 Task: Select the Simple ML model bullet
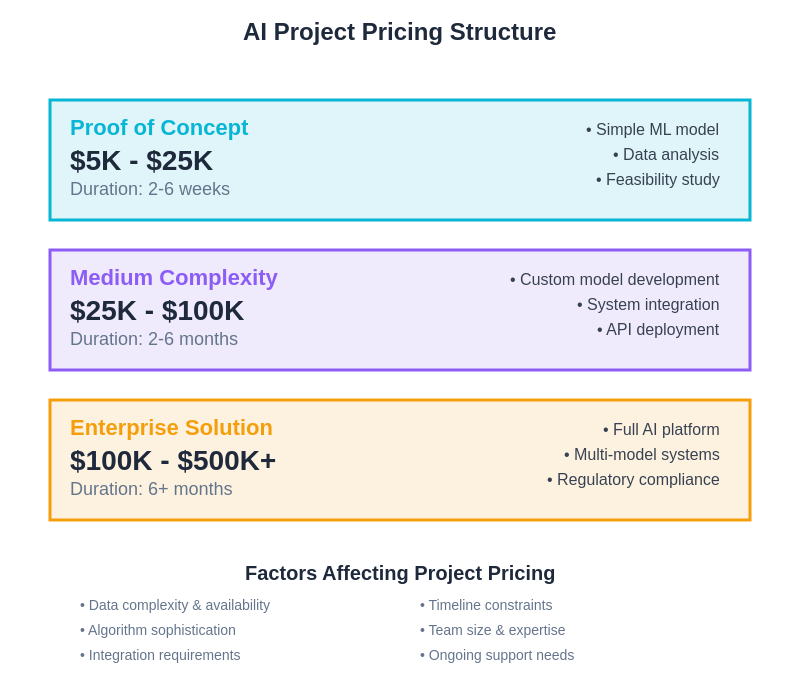tap(652, 130)
